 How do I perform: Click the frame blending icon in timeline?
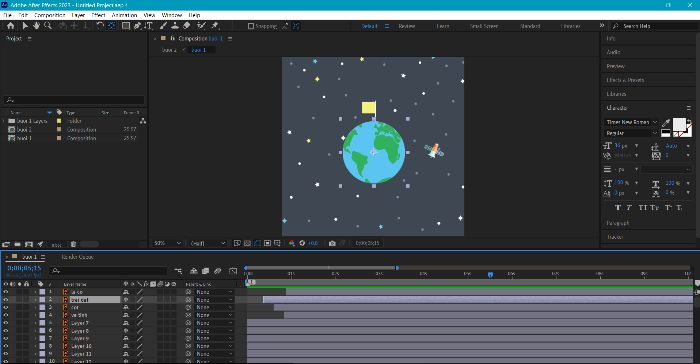coord(205,271)
